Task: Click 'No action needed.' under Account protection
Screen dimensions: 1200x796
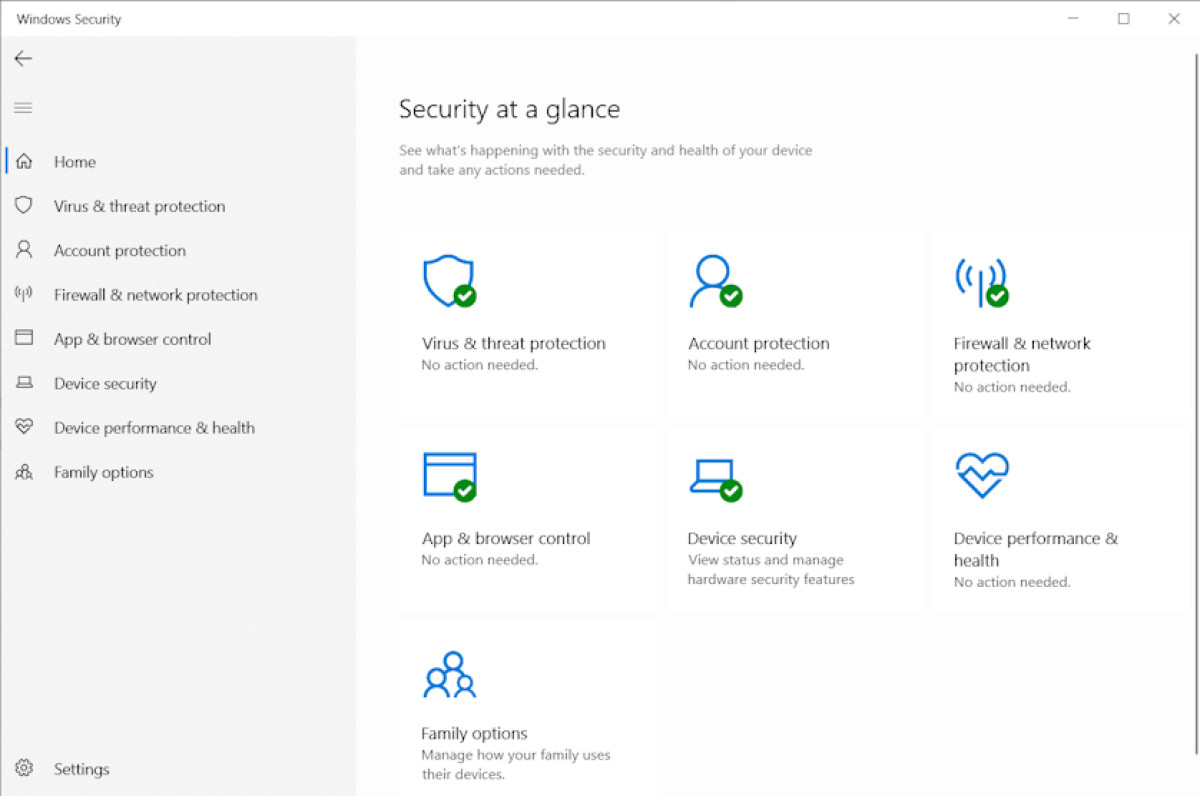Action: pos(746,365)
